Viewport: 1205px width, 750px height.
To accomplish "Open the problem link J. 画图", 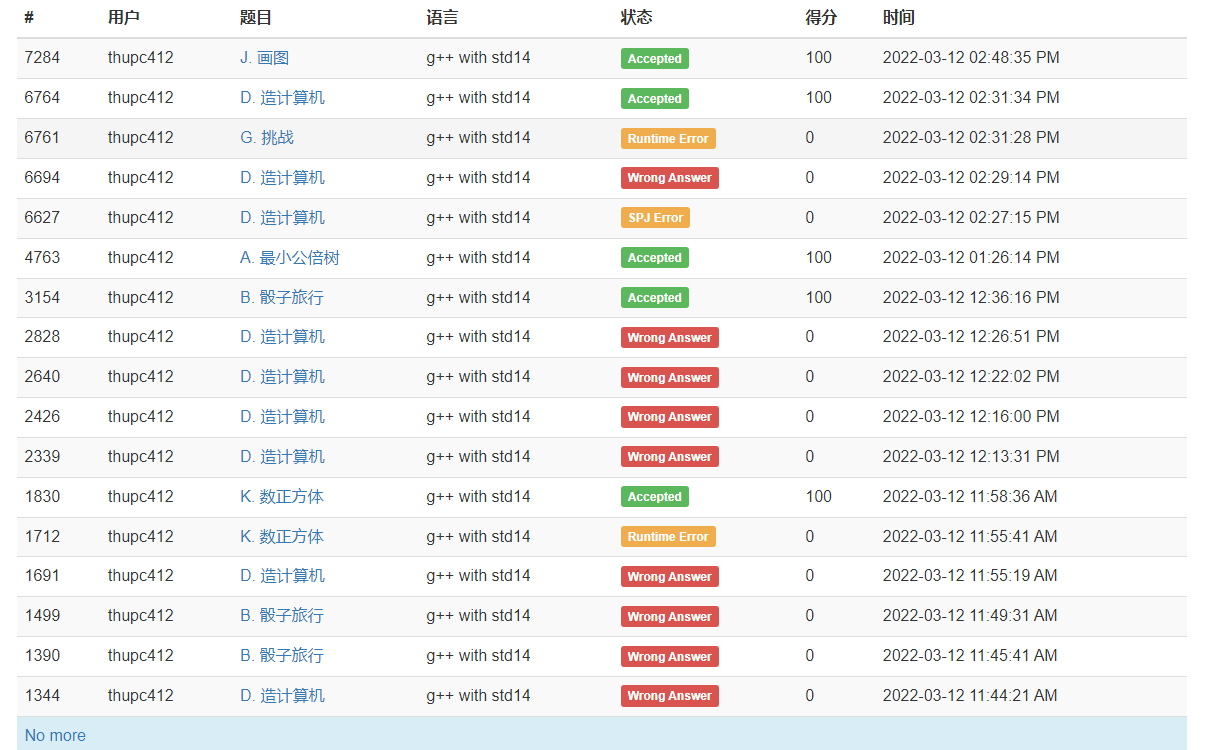I will tap(264, 58).
